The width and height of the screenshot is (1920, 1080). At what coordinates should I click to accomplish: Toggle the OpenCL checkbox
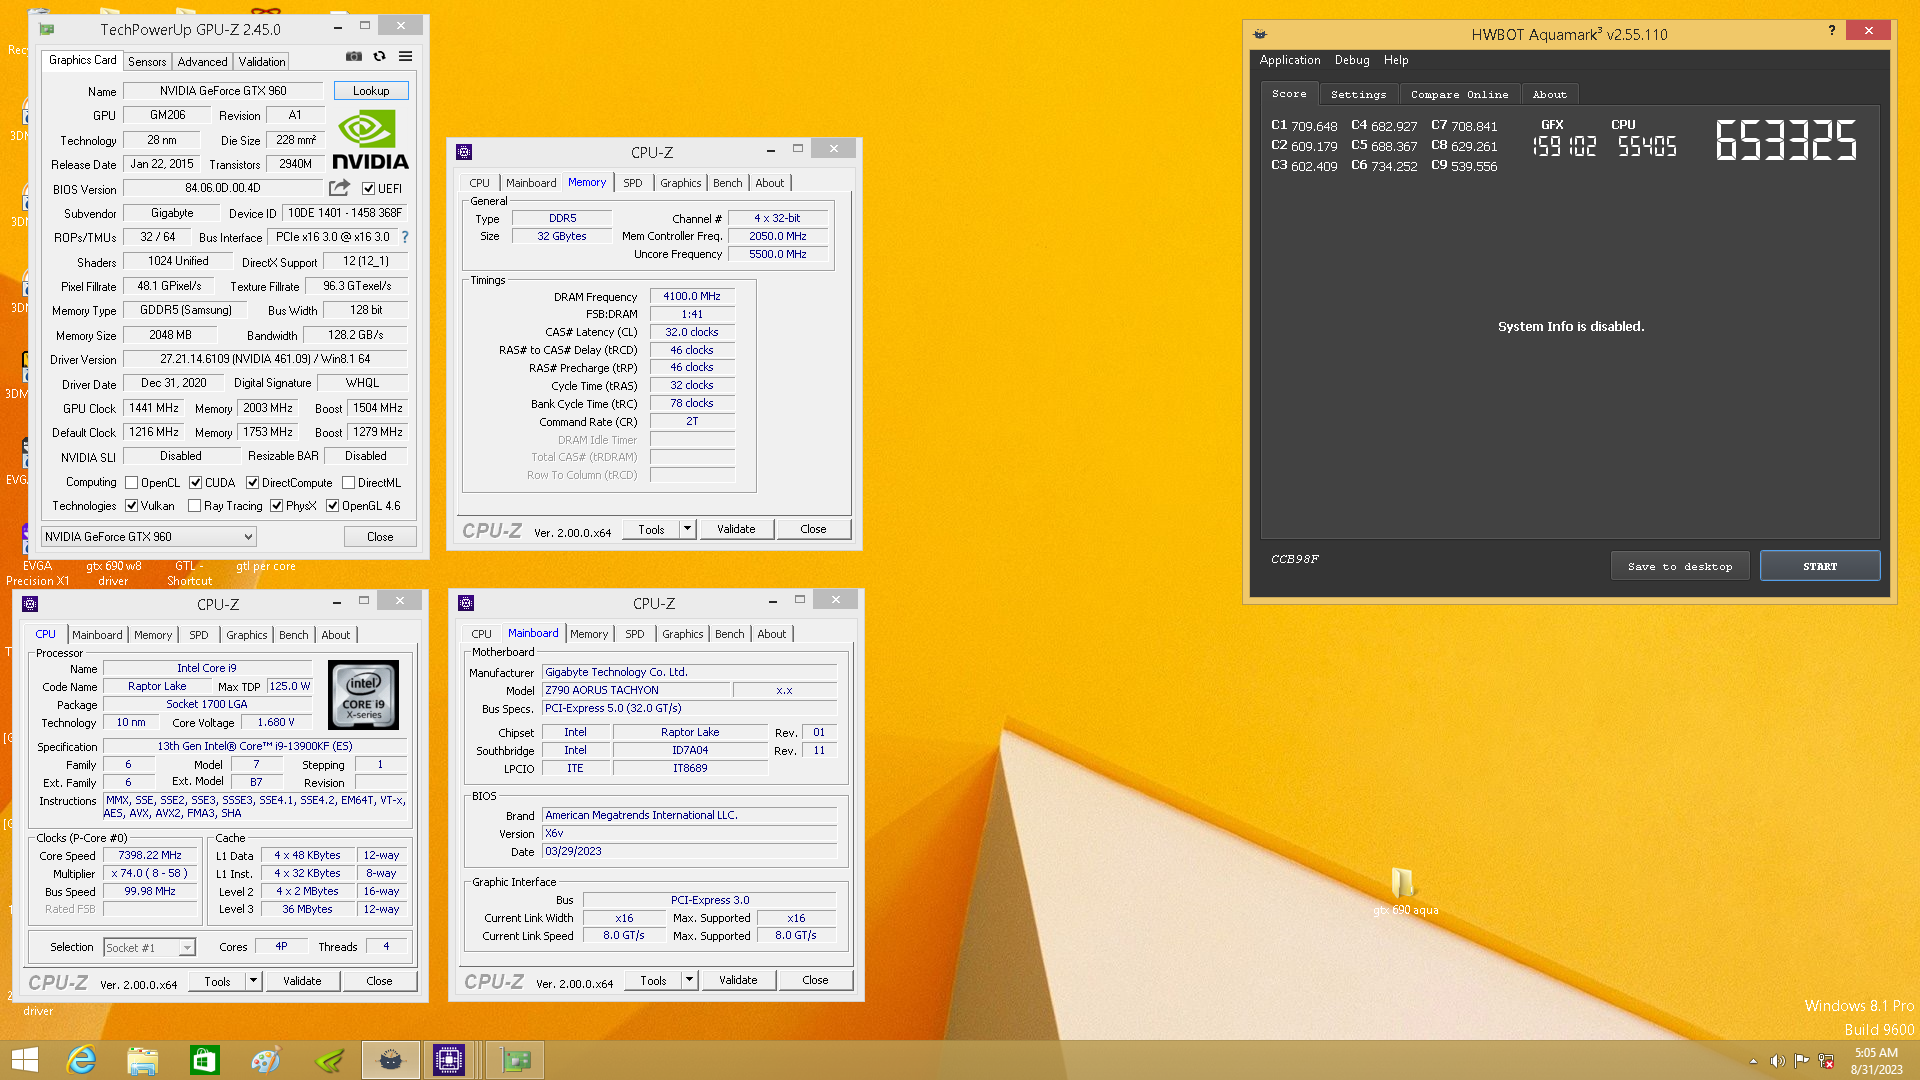point(131,482)
